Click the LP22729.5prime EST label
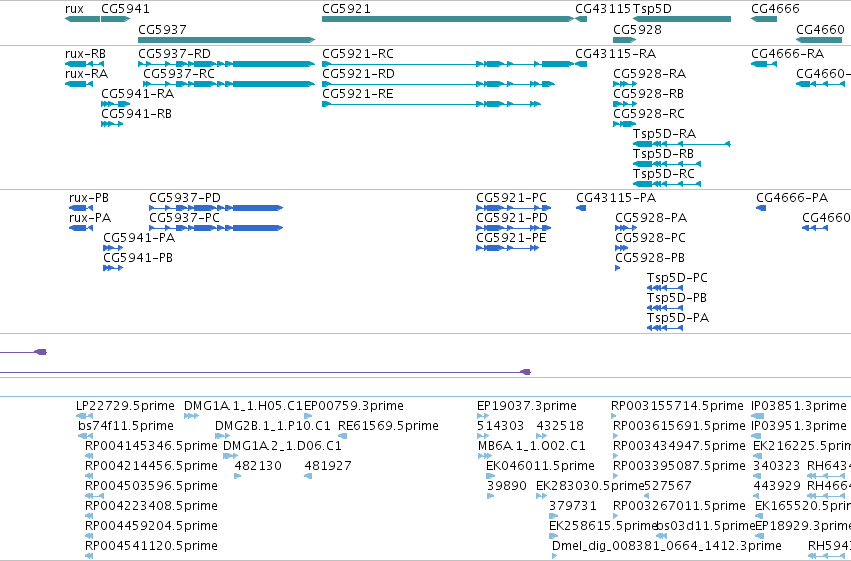This screenshot has width=851, height=561. (x=125, y=406)
